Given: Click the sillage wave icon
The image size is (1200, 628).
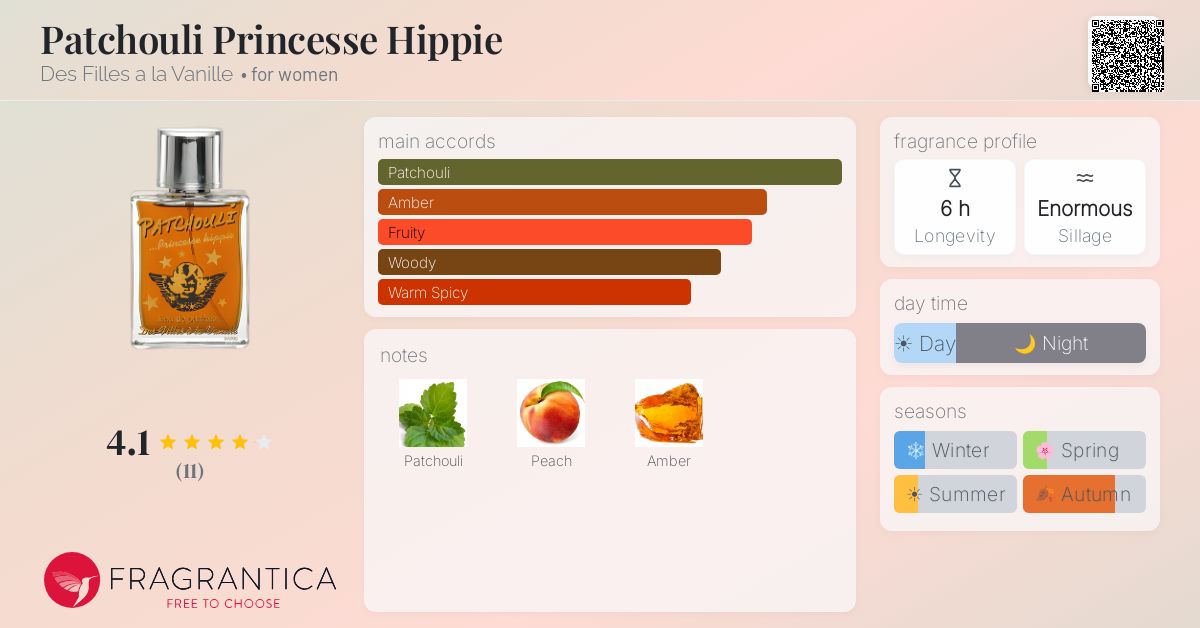Looking at the screenshot, I should [x=1085, y=178].
